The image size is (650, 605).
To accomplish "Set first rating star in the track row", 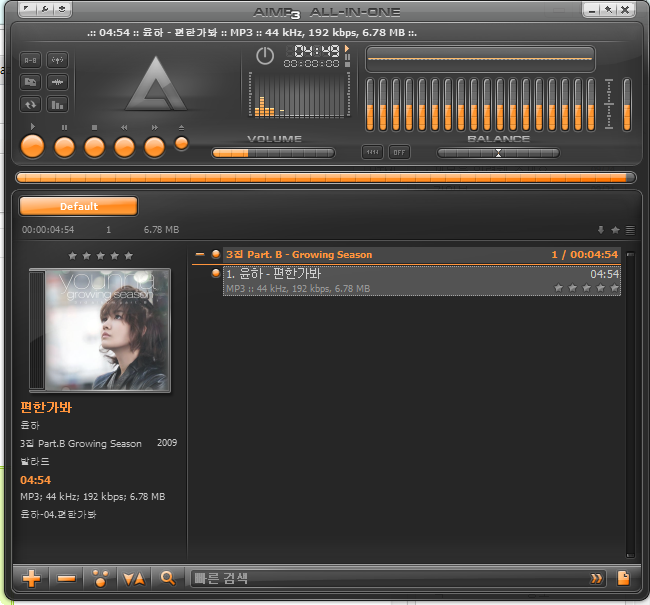I will 559,287.
